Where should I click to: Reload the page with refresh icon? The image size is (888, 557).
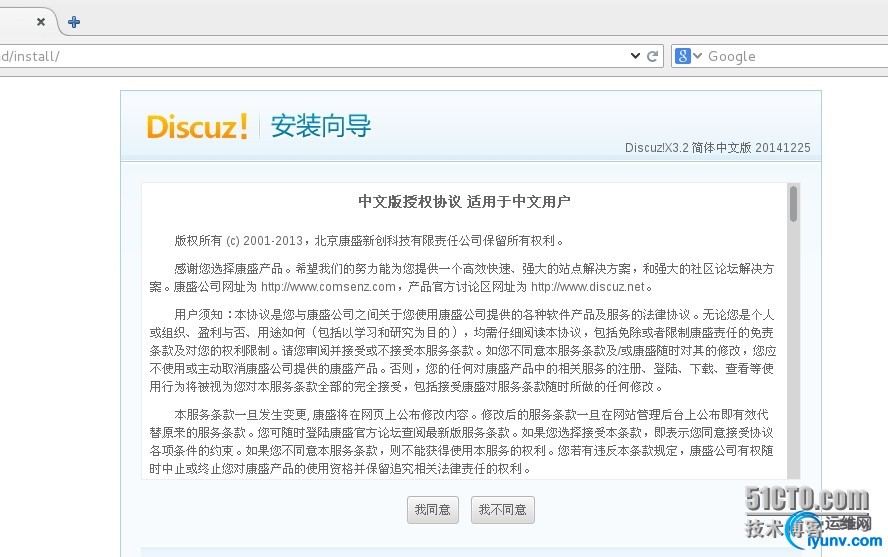point(652,56)
